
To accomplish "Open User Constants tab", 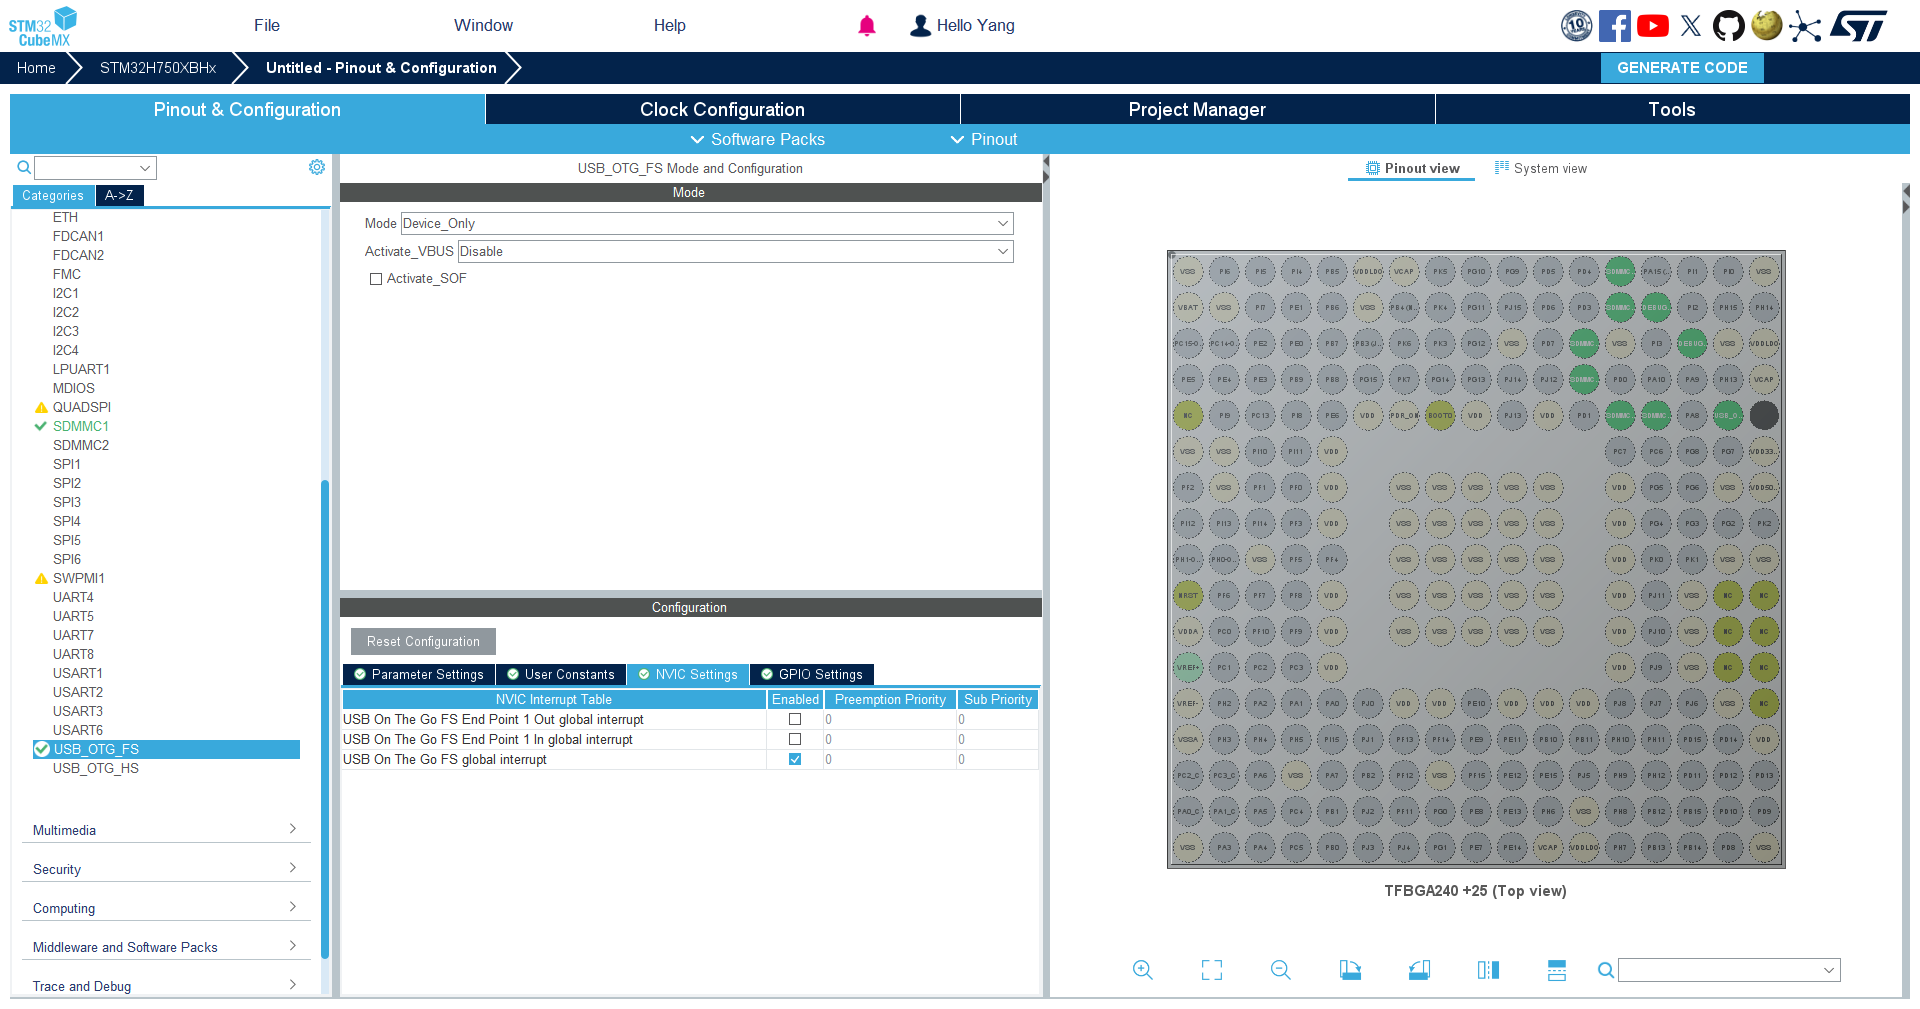I will 561,675.
